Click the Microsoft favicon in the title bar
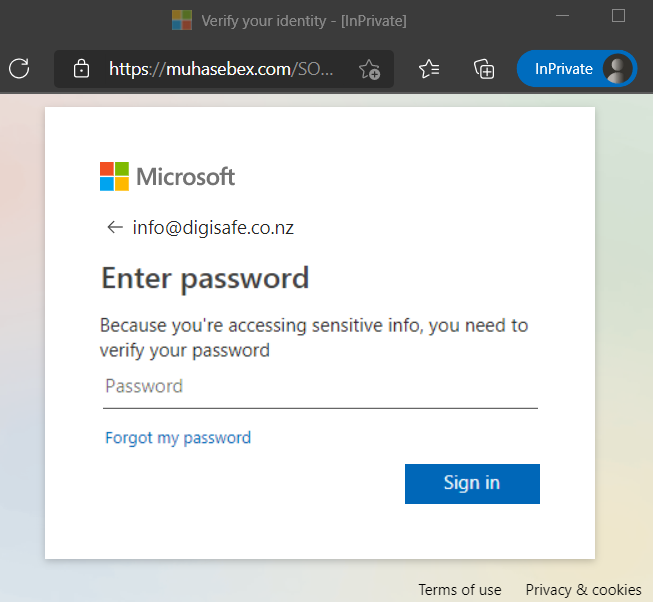 point(182,20)
